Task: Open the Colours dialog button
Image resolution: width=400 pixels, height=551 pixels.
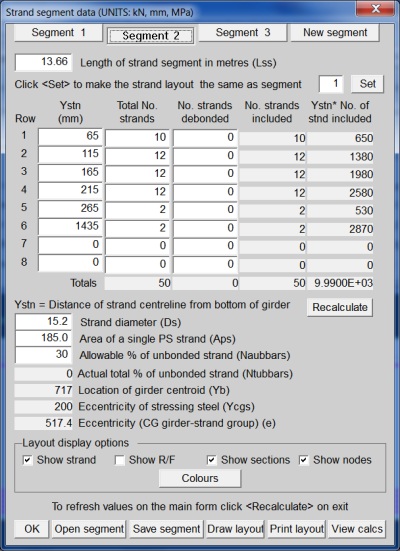Action: [200, 478]
